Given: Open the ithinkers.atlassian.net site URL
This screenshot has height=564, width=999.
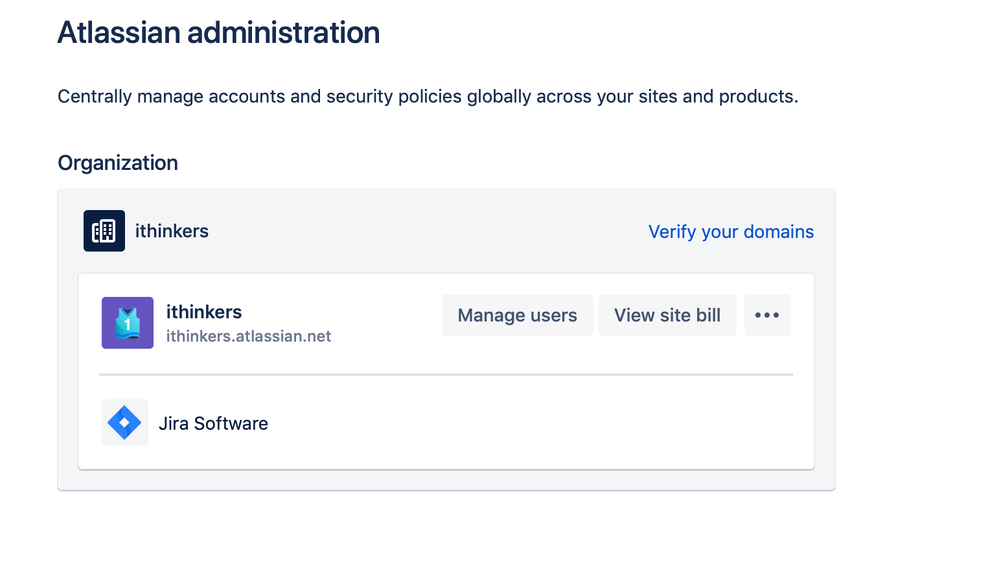Looking at the screenshot, I should tap(248, 336).
